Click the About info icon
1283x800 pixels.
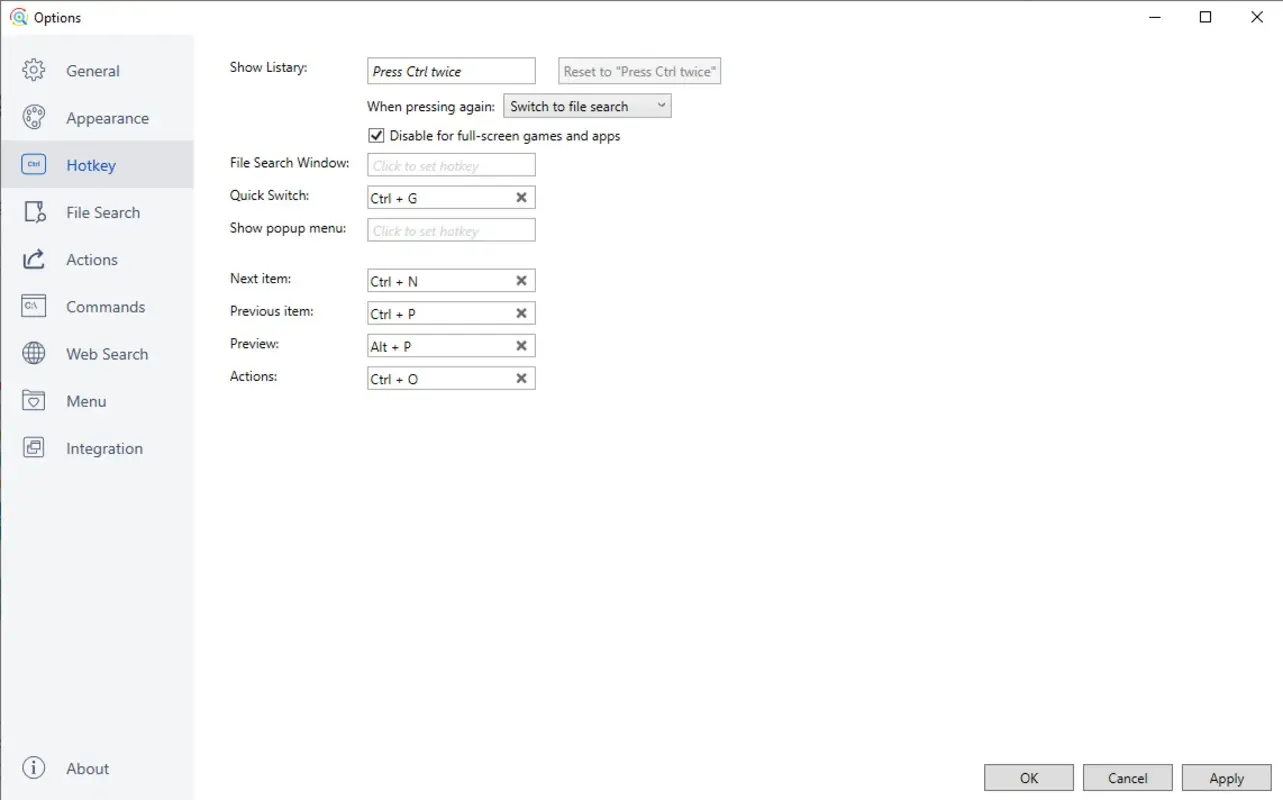coord(33,768)
